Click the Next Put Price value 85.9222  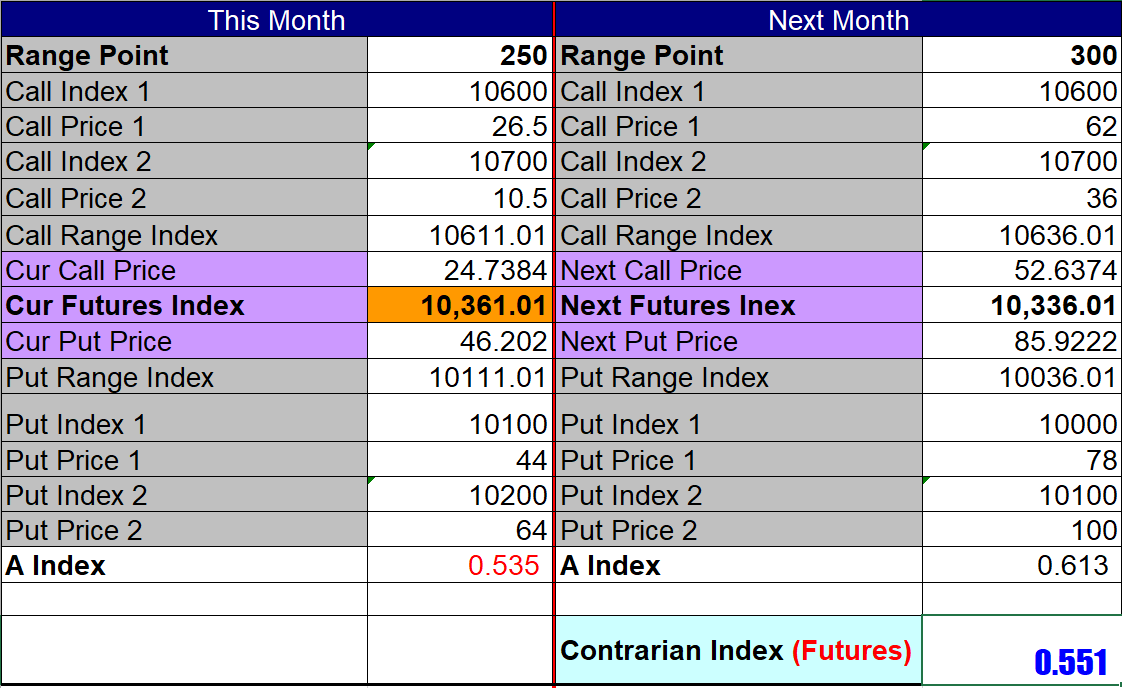coord(1020,341)
